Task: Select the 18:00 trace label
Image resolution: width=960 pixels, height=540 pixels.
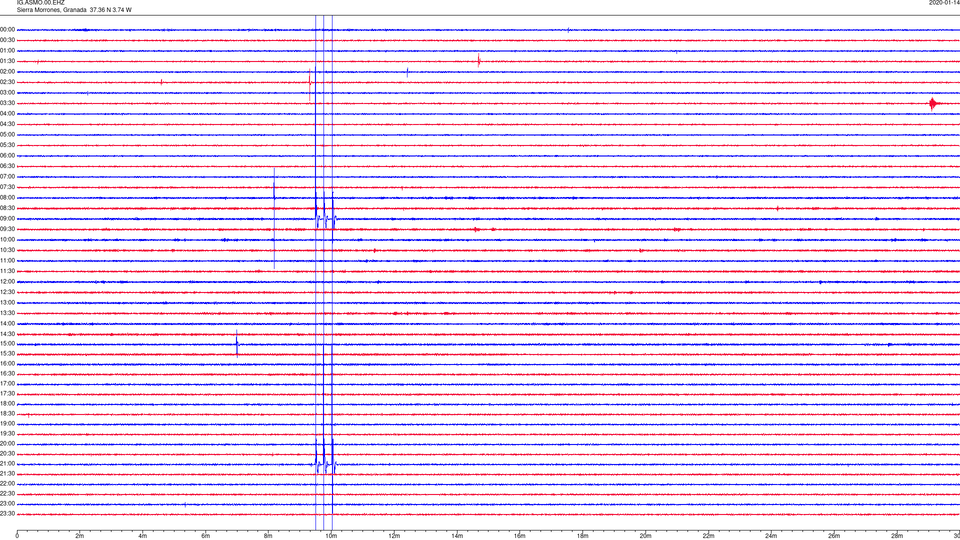Action: [x=8, y=404]
